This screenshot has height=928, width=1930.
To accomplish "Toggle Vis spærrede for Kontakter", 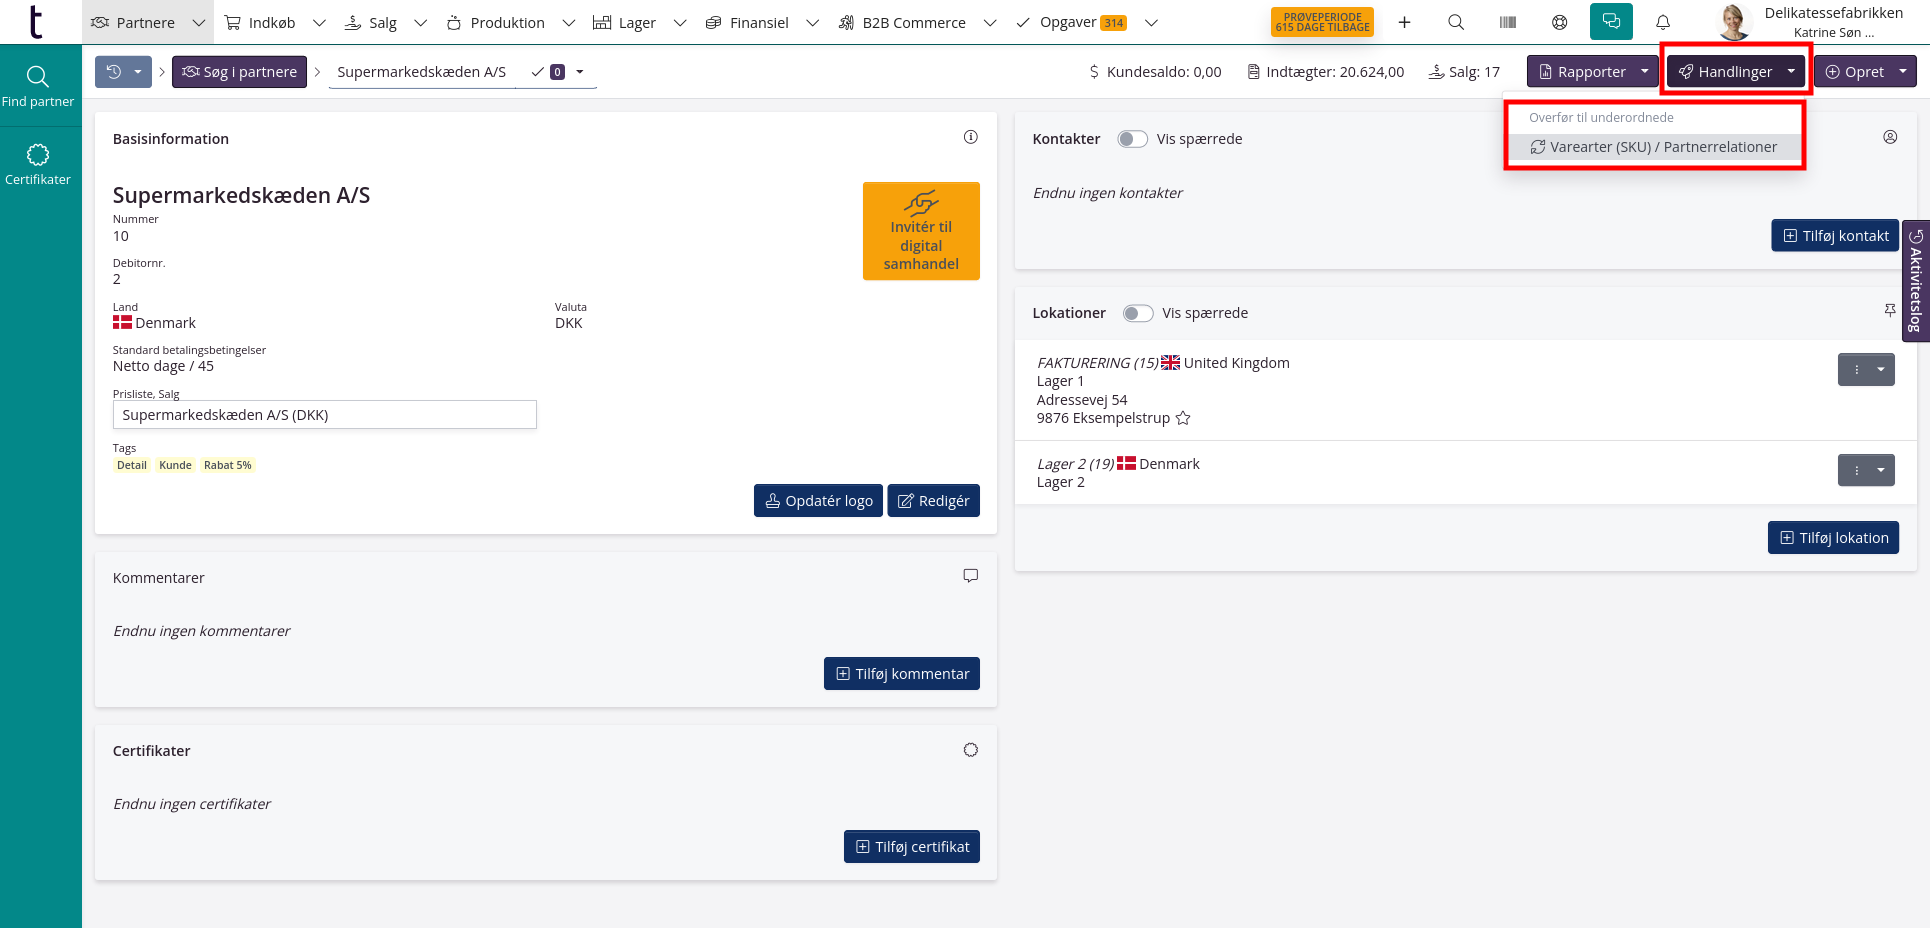I will pyautogui.click(x=1132, y=139).
